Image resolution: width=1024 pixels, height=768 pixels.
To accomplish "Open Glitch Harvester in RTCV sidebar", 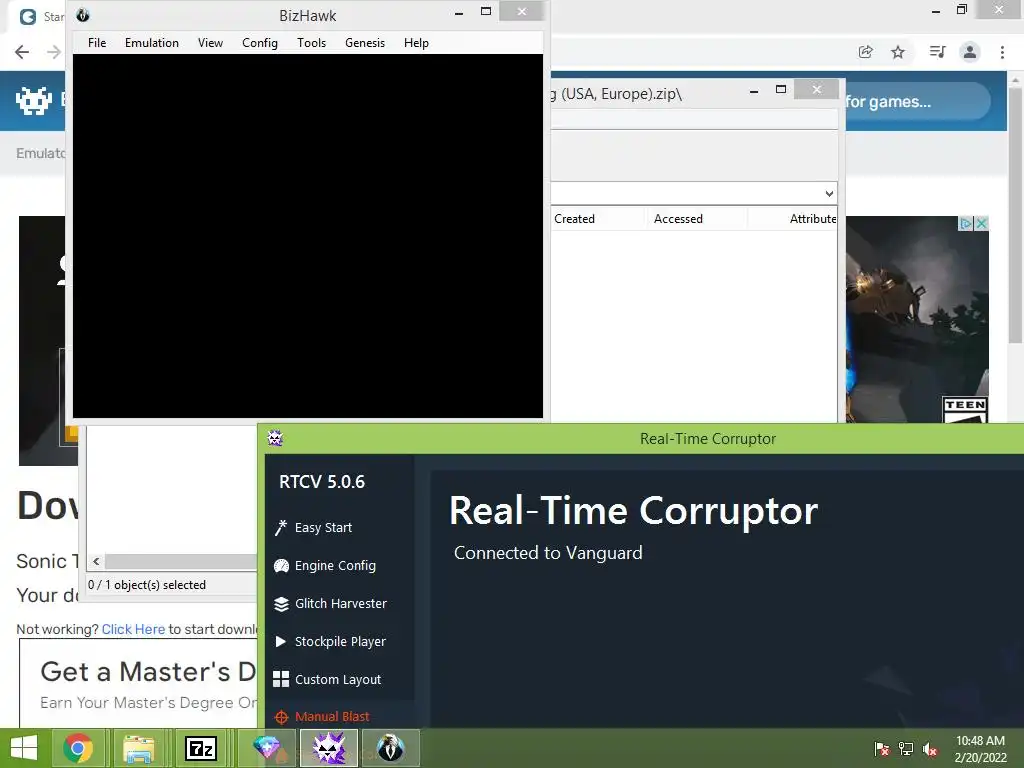I will click(x=341, y=603).
